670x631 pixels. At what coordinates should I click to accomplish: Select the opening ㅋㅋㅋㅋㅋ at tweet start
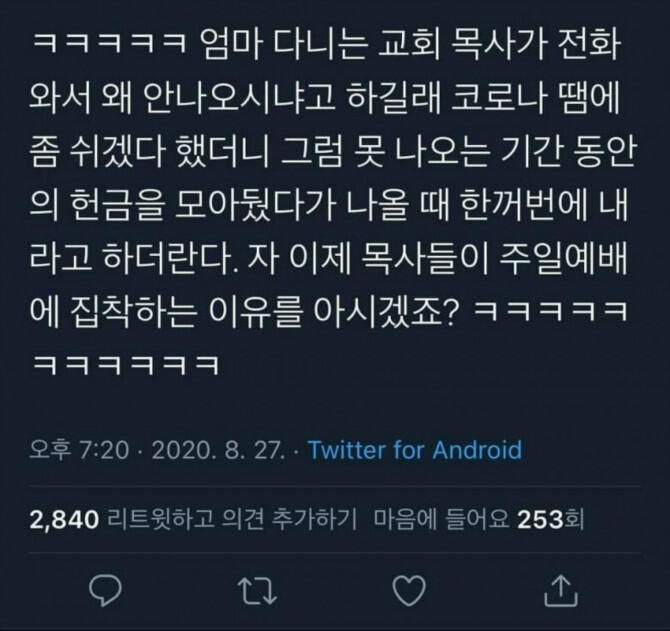click(x=110, y=44)
